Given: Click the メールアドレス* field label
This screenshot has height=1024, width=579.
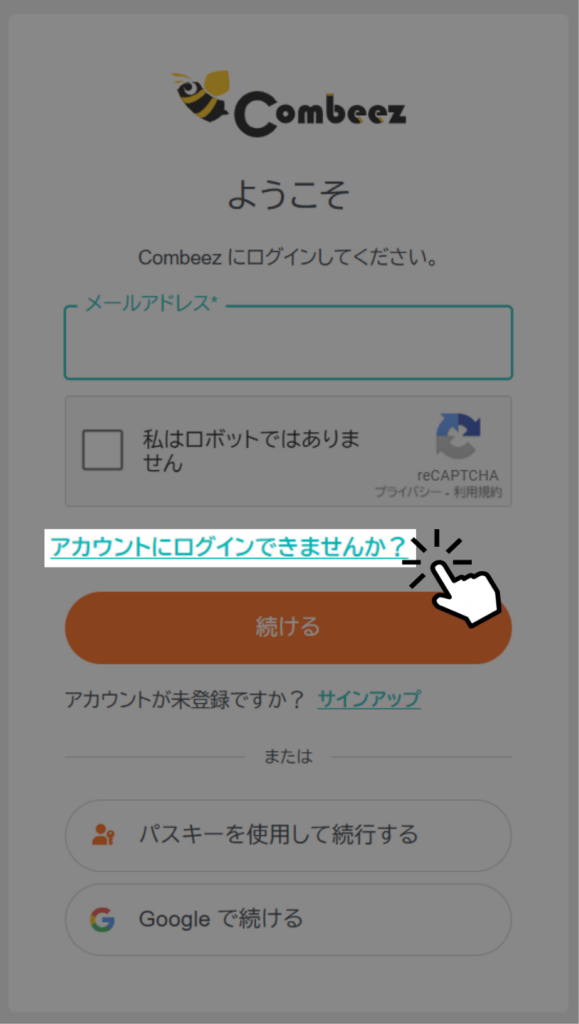Looking at the screenshot, I should (151, 303).
